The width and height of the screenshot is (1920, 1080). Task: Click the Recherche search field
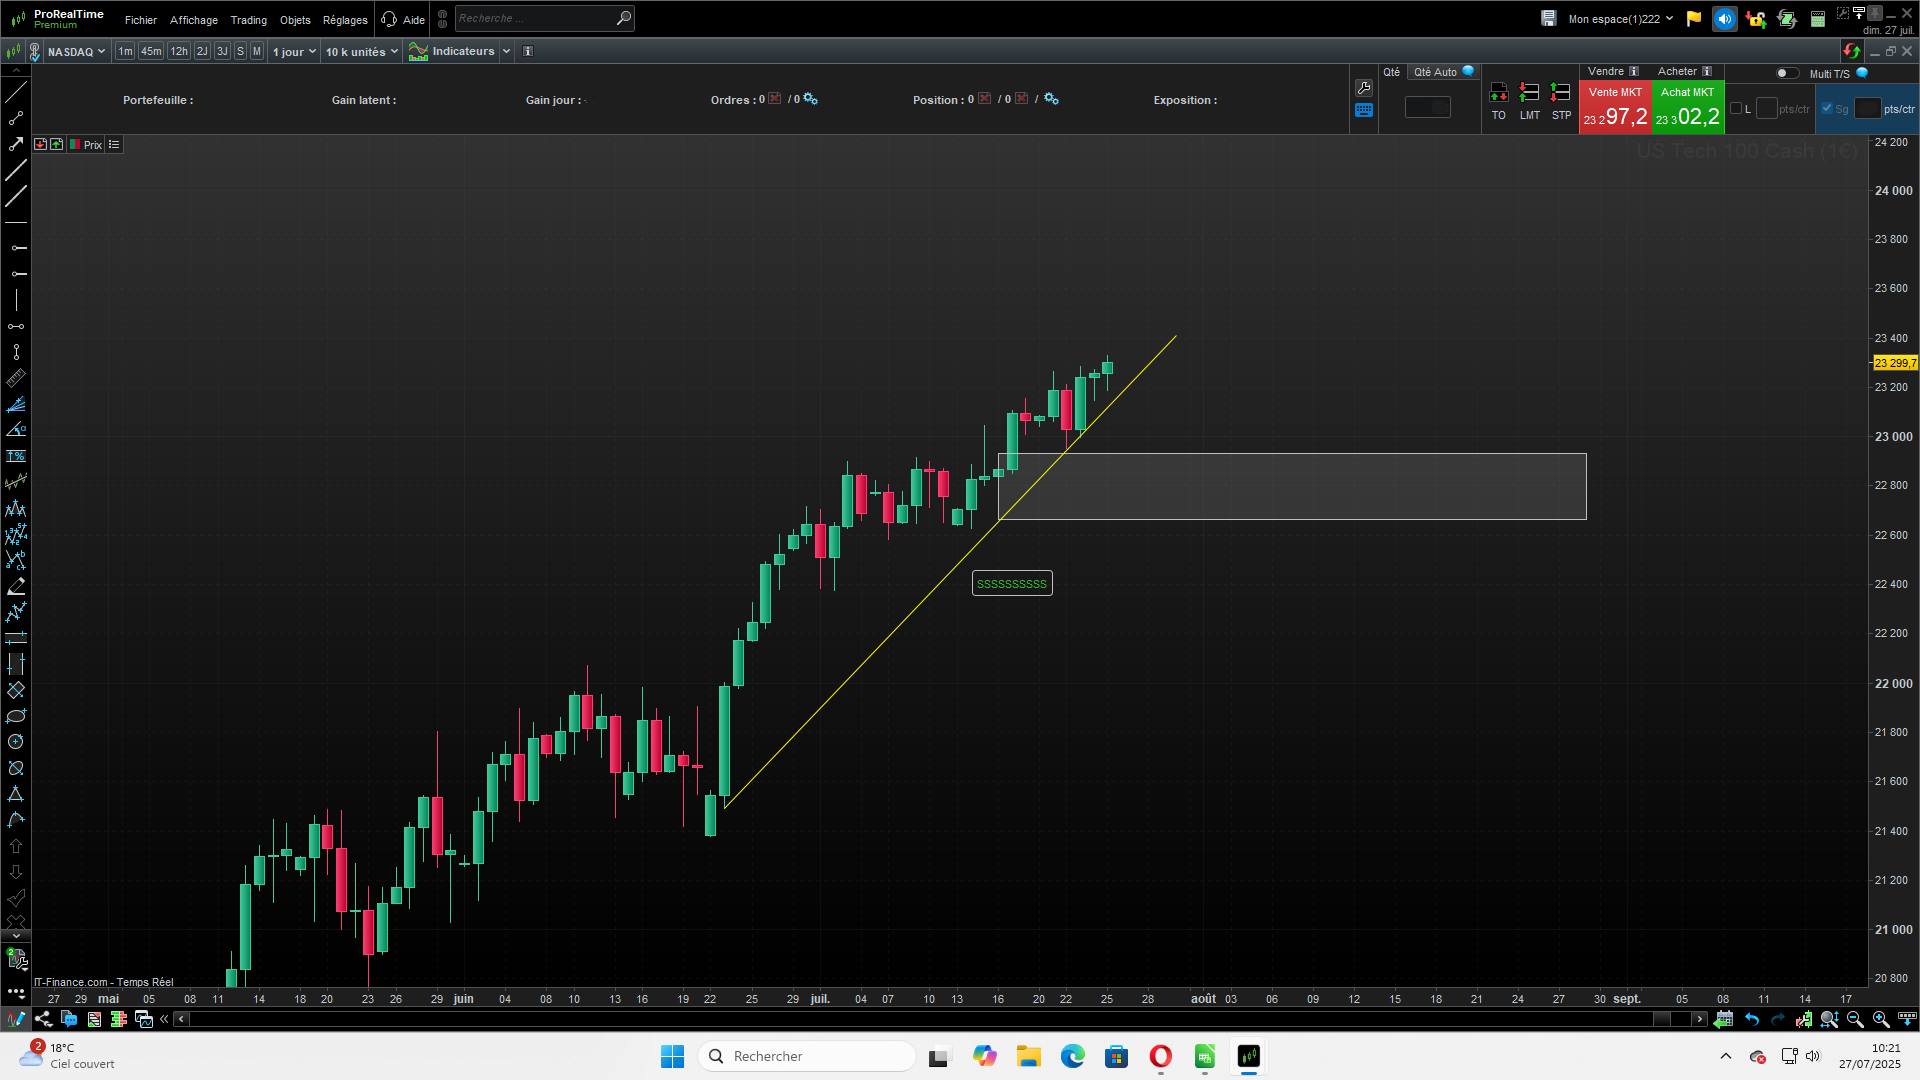coord(534,19)
